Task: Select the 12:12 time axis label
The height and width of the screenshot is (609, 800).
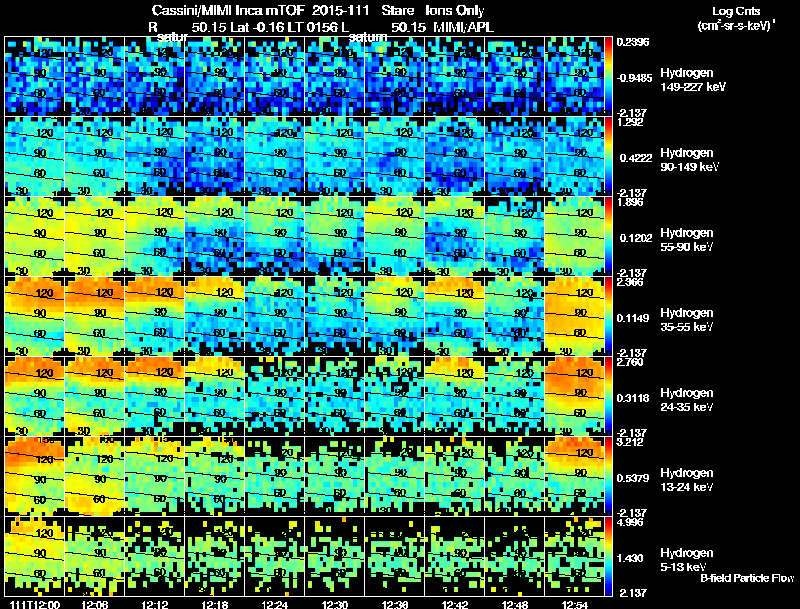Action: [155, 604]
